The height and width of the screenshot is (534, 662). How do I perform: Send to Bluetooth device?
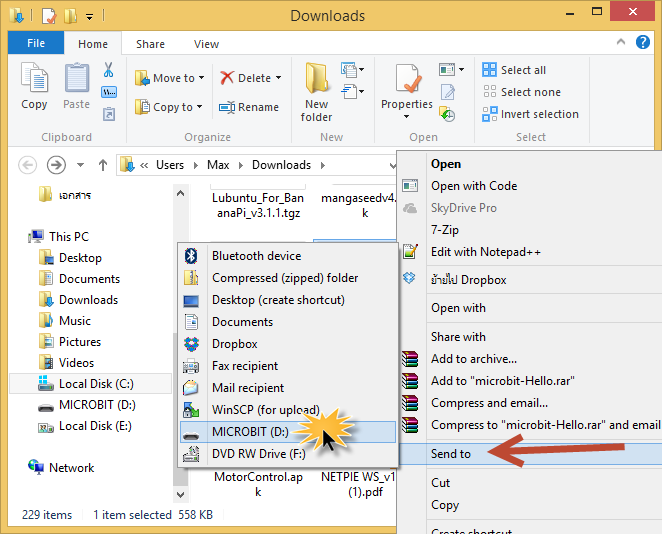pyautogui.click(x=288, y=256)
